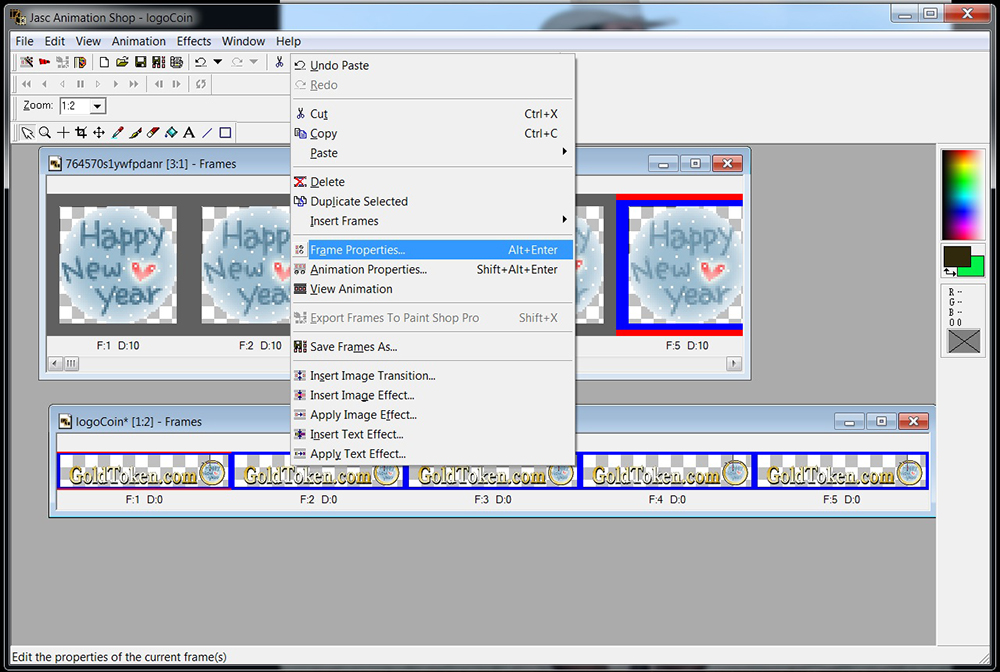The image size is (1000, 672).
Task: Activate the Text tool
Action: coord(189,132)
